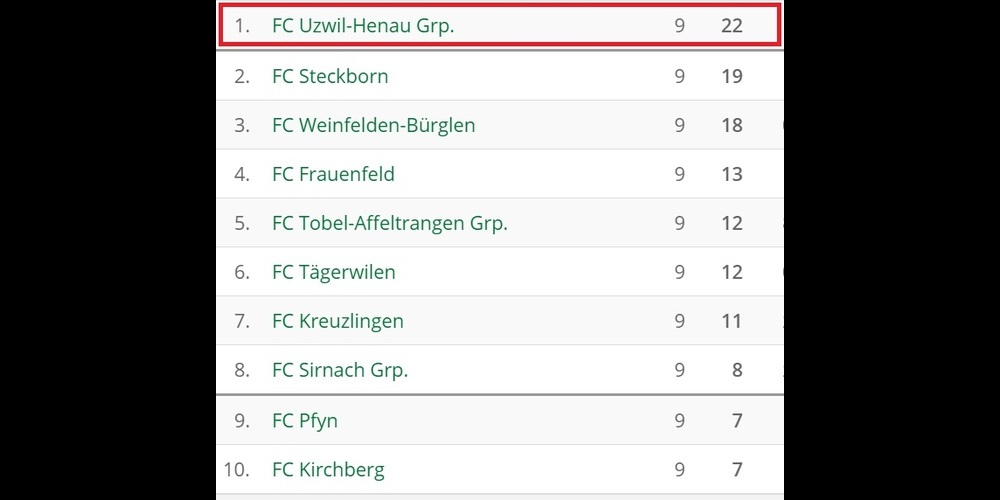Select FC Sirnach Grp. in the table
This screenshot has height=500, width=1000.
click(340, 370)
